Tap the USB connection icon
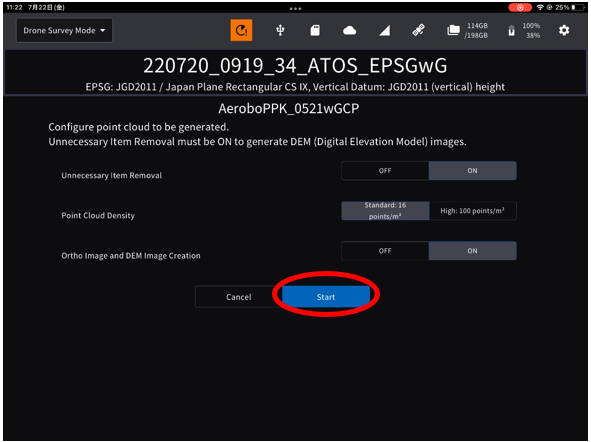 coord(280,30)
